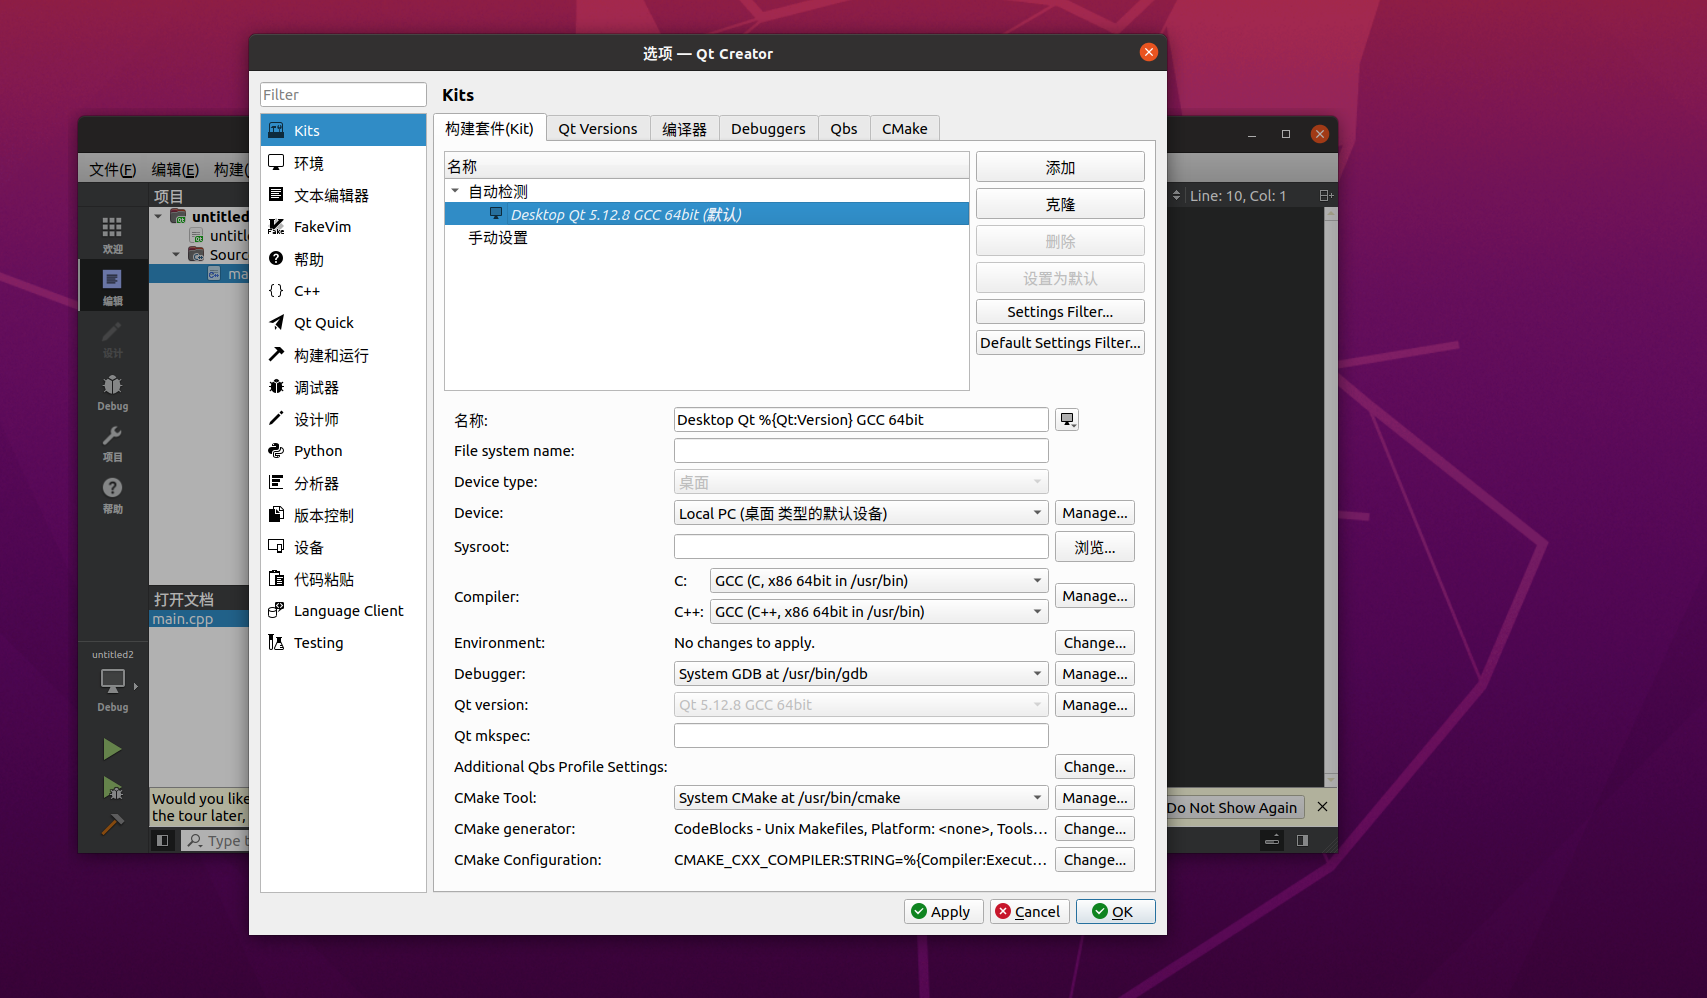Collapse the 自动检测 tree group

click(455, 191)
